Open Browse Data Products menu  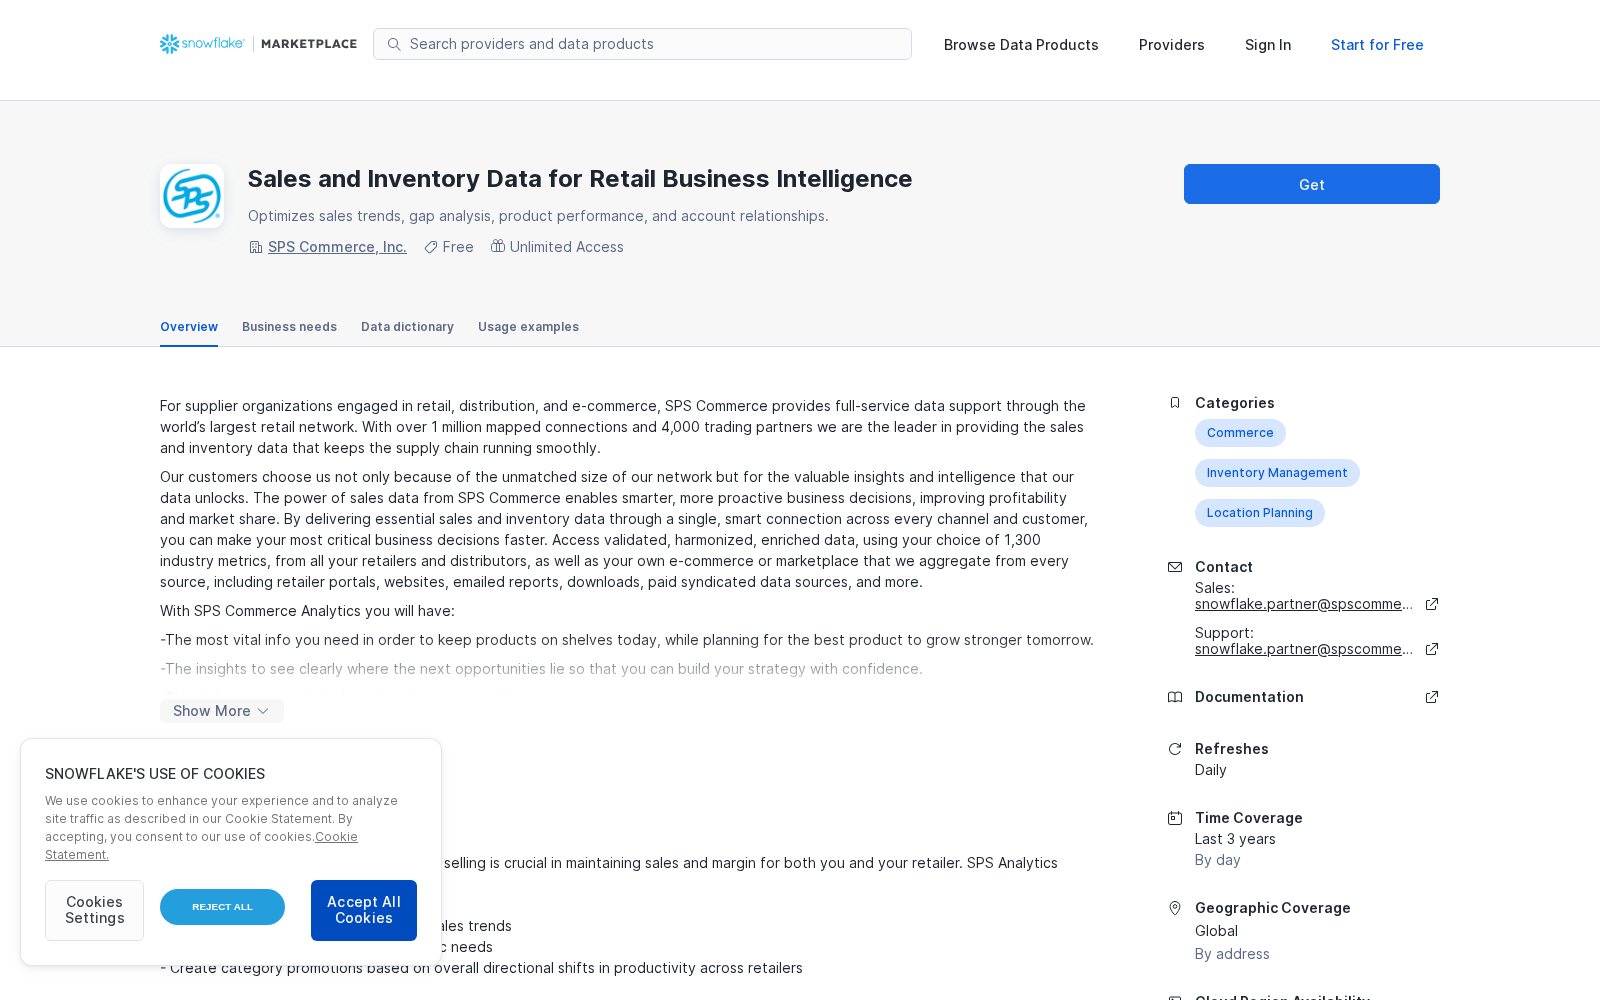coord(1021,45)
